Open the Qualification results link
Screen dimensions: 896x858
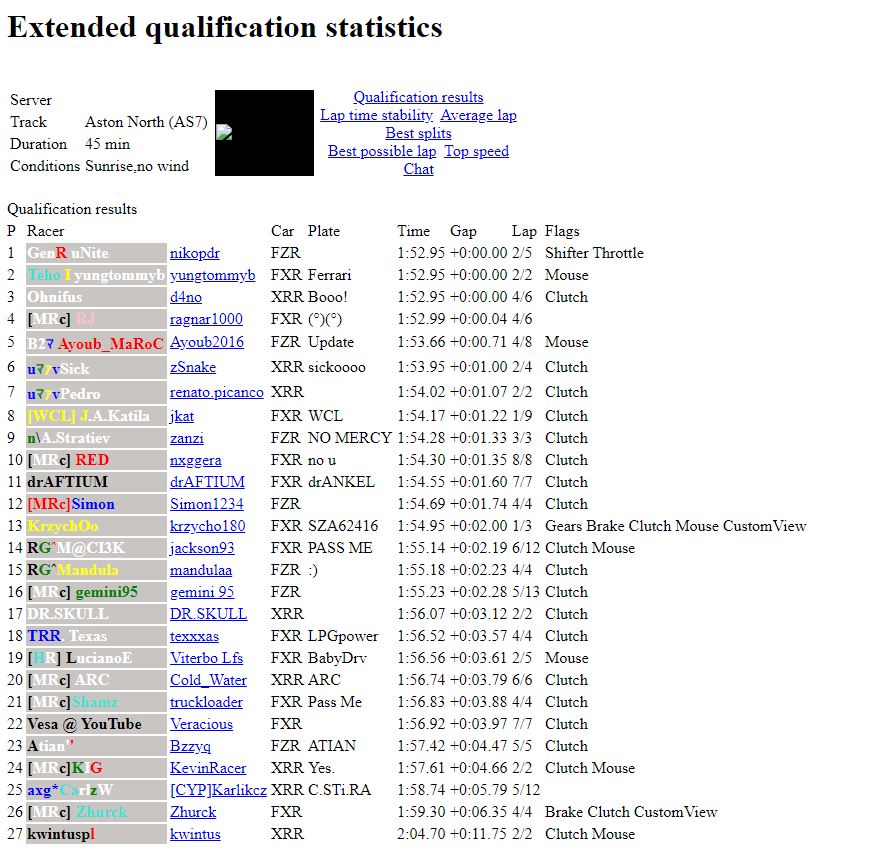click(418, 97)
